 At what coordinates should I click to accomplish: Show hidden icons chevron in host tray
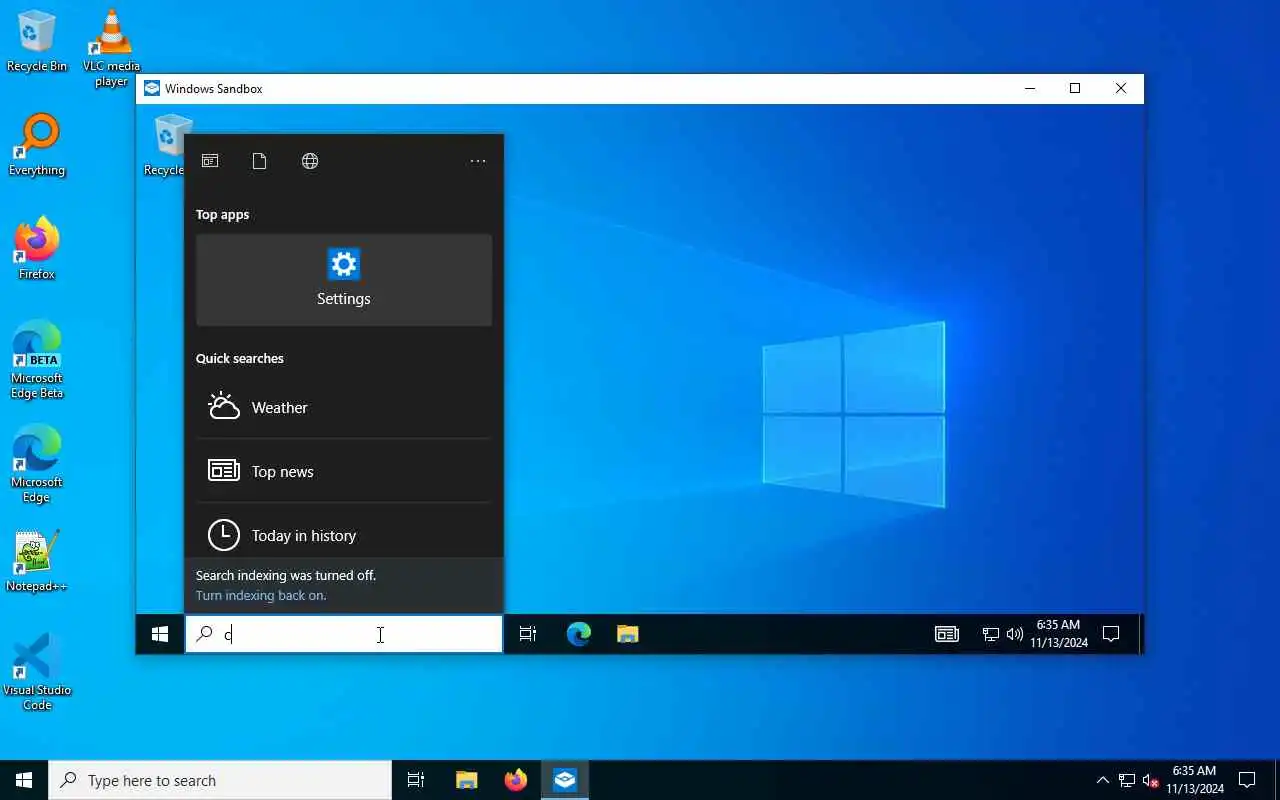pyautogui.click(x=1103, y=780)
